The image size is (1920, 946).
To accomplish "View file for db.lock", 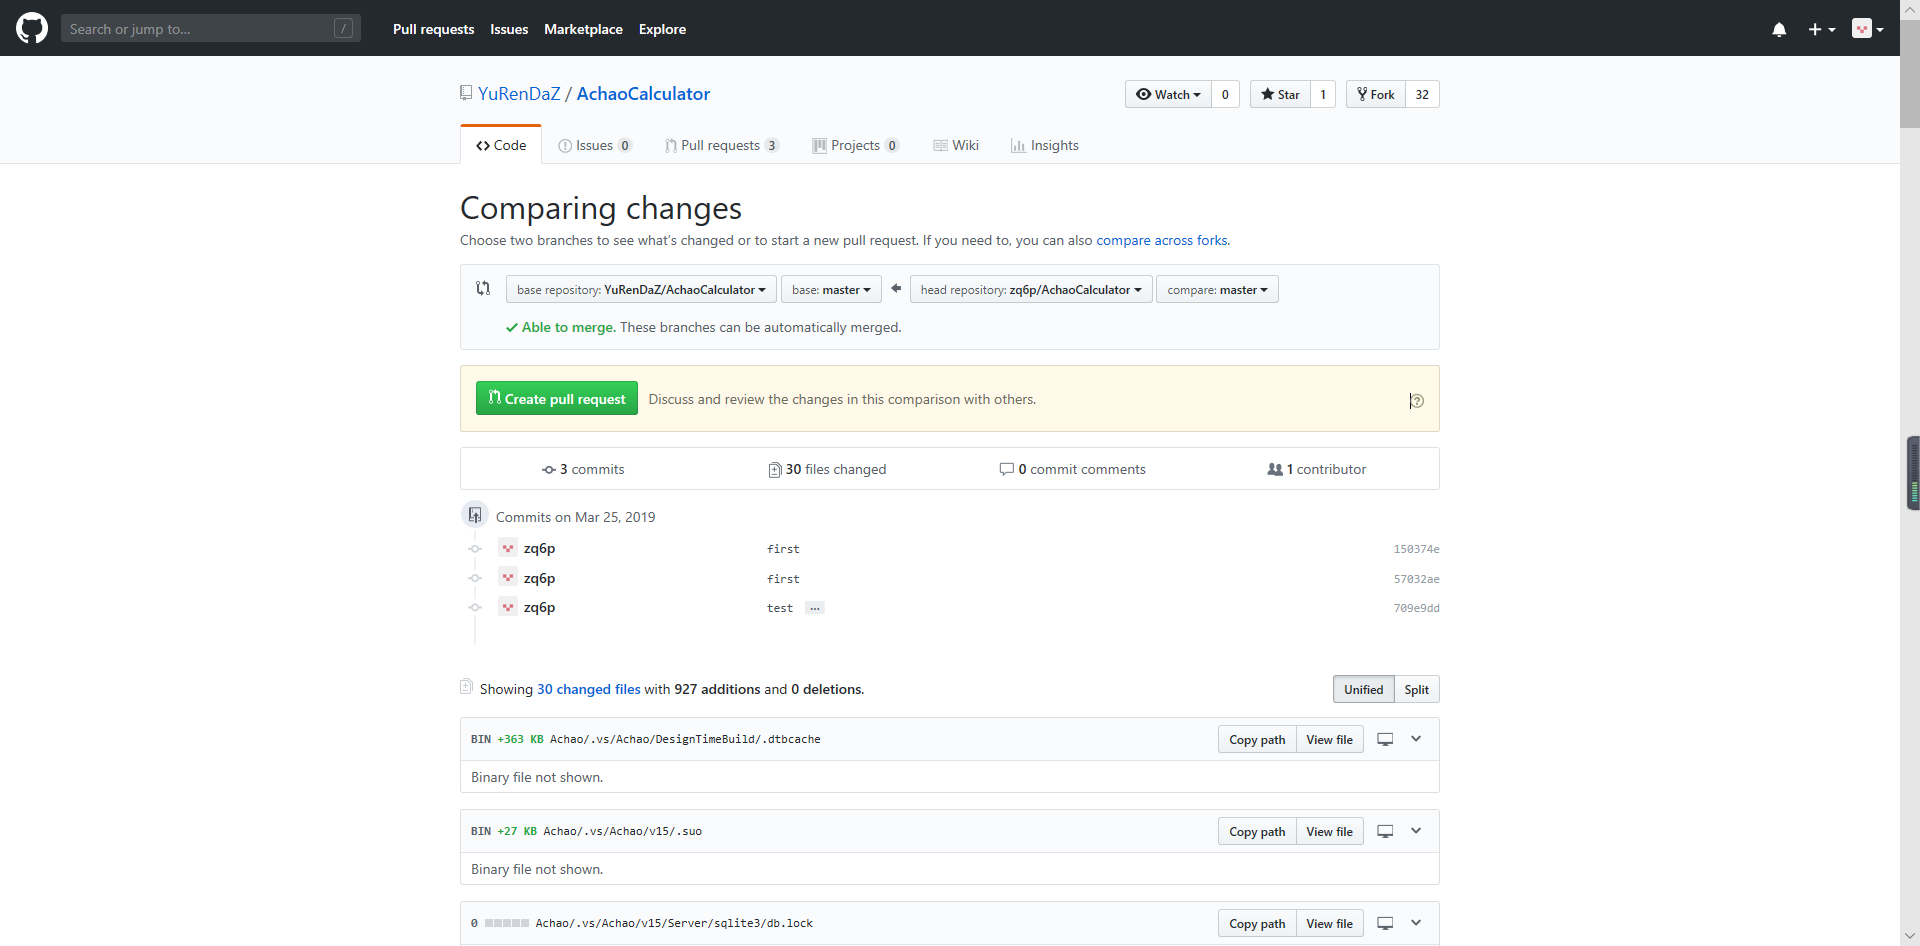I will pos(1329,923).
